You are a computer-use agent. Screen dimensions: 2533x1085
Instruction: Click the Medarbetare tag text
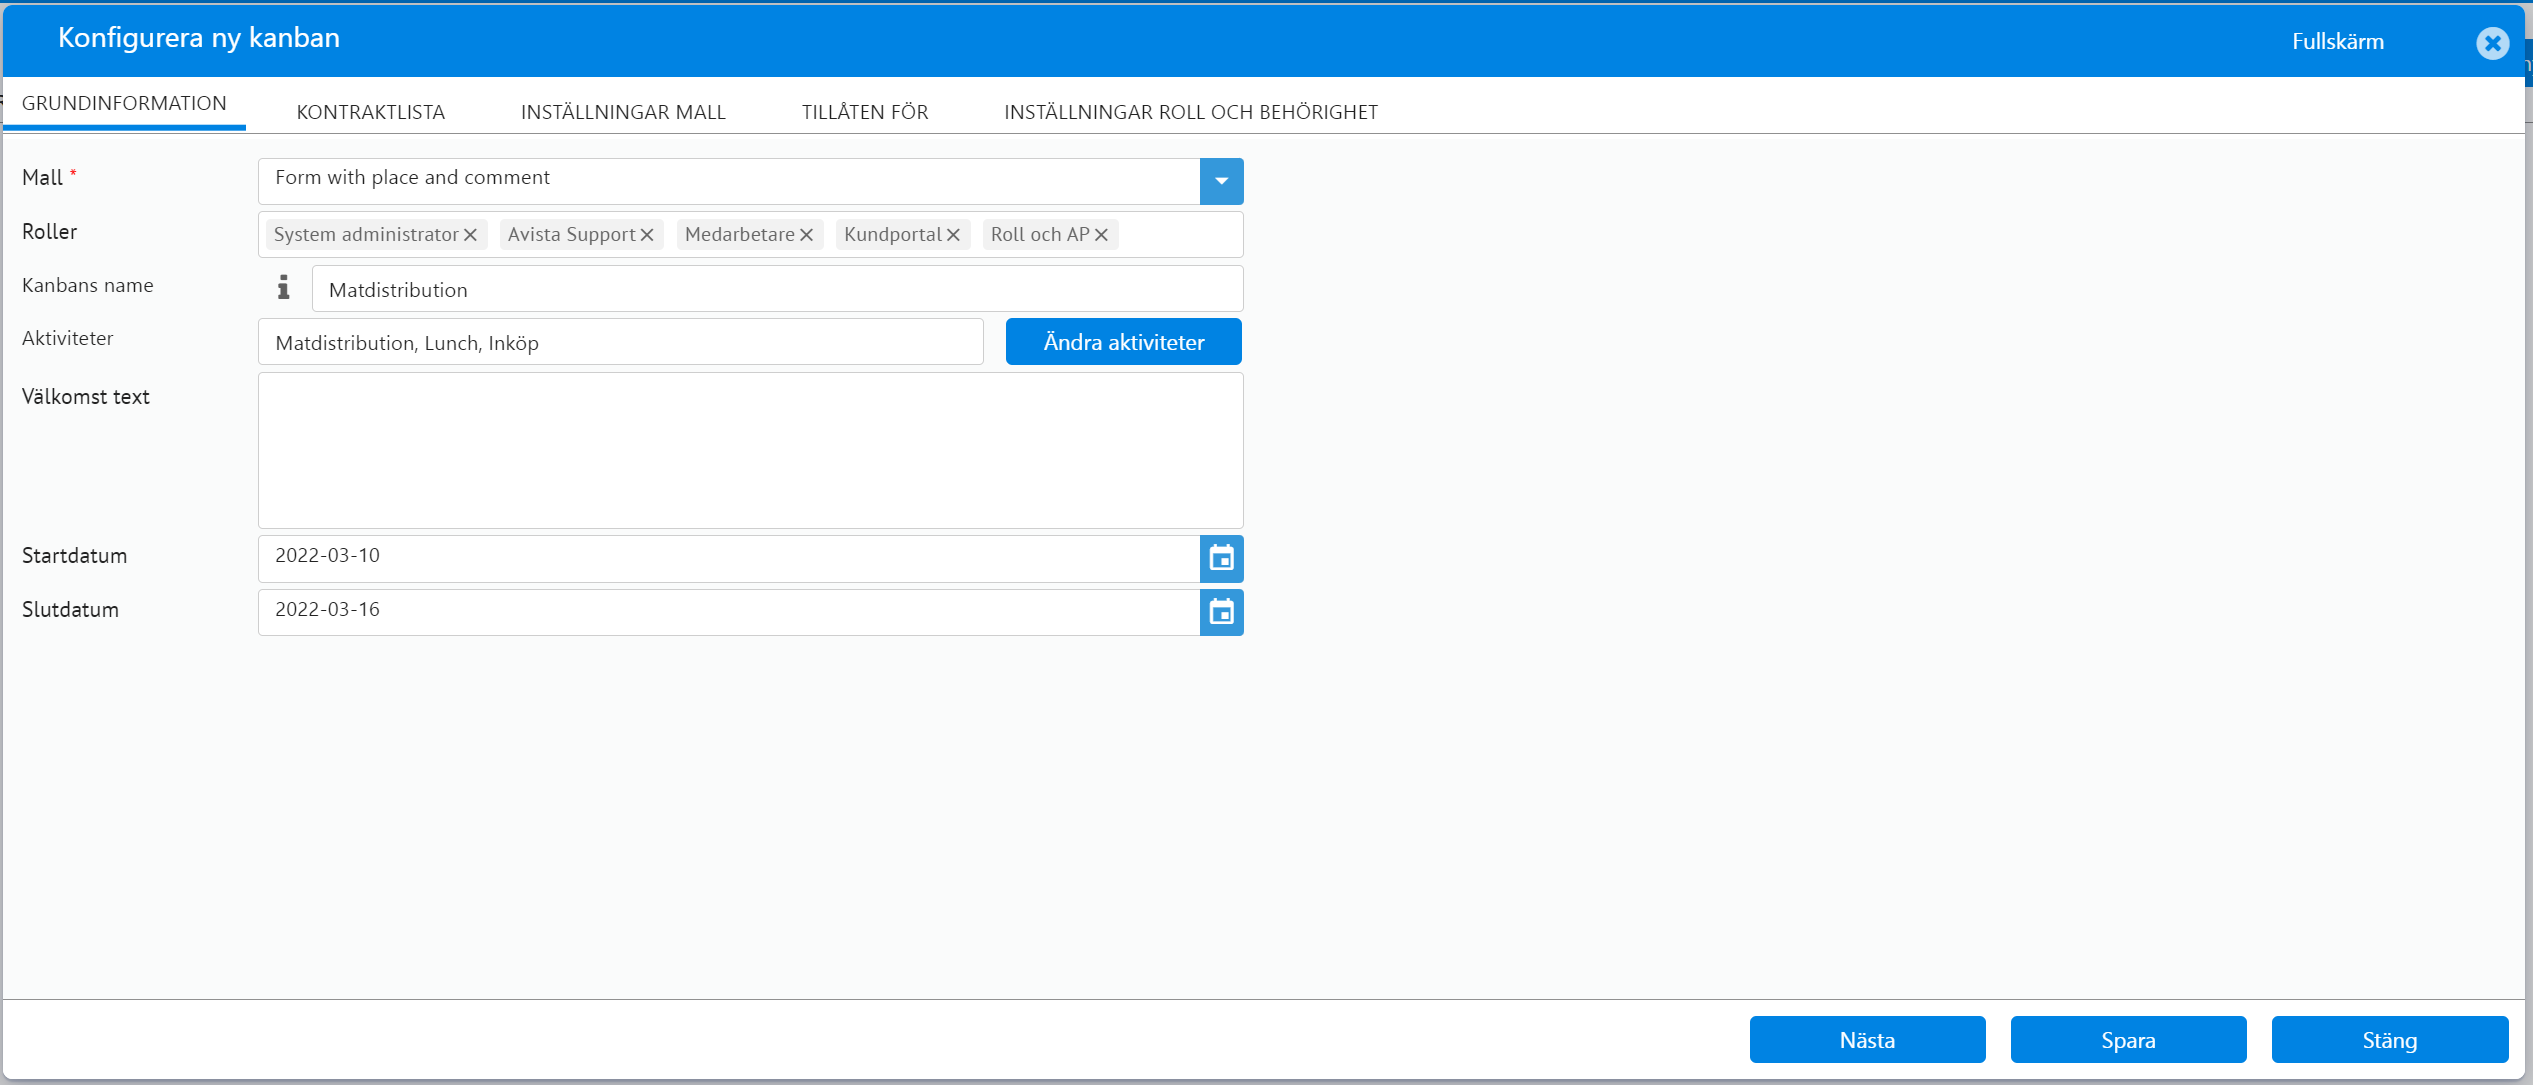pyautogui.click(x=740, y=235)
